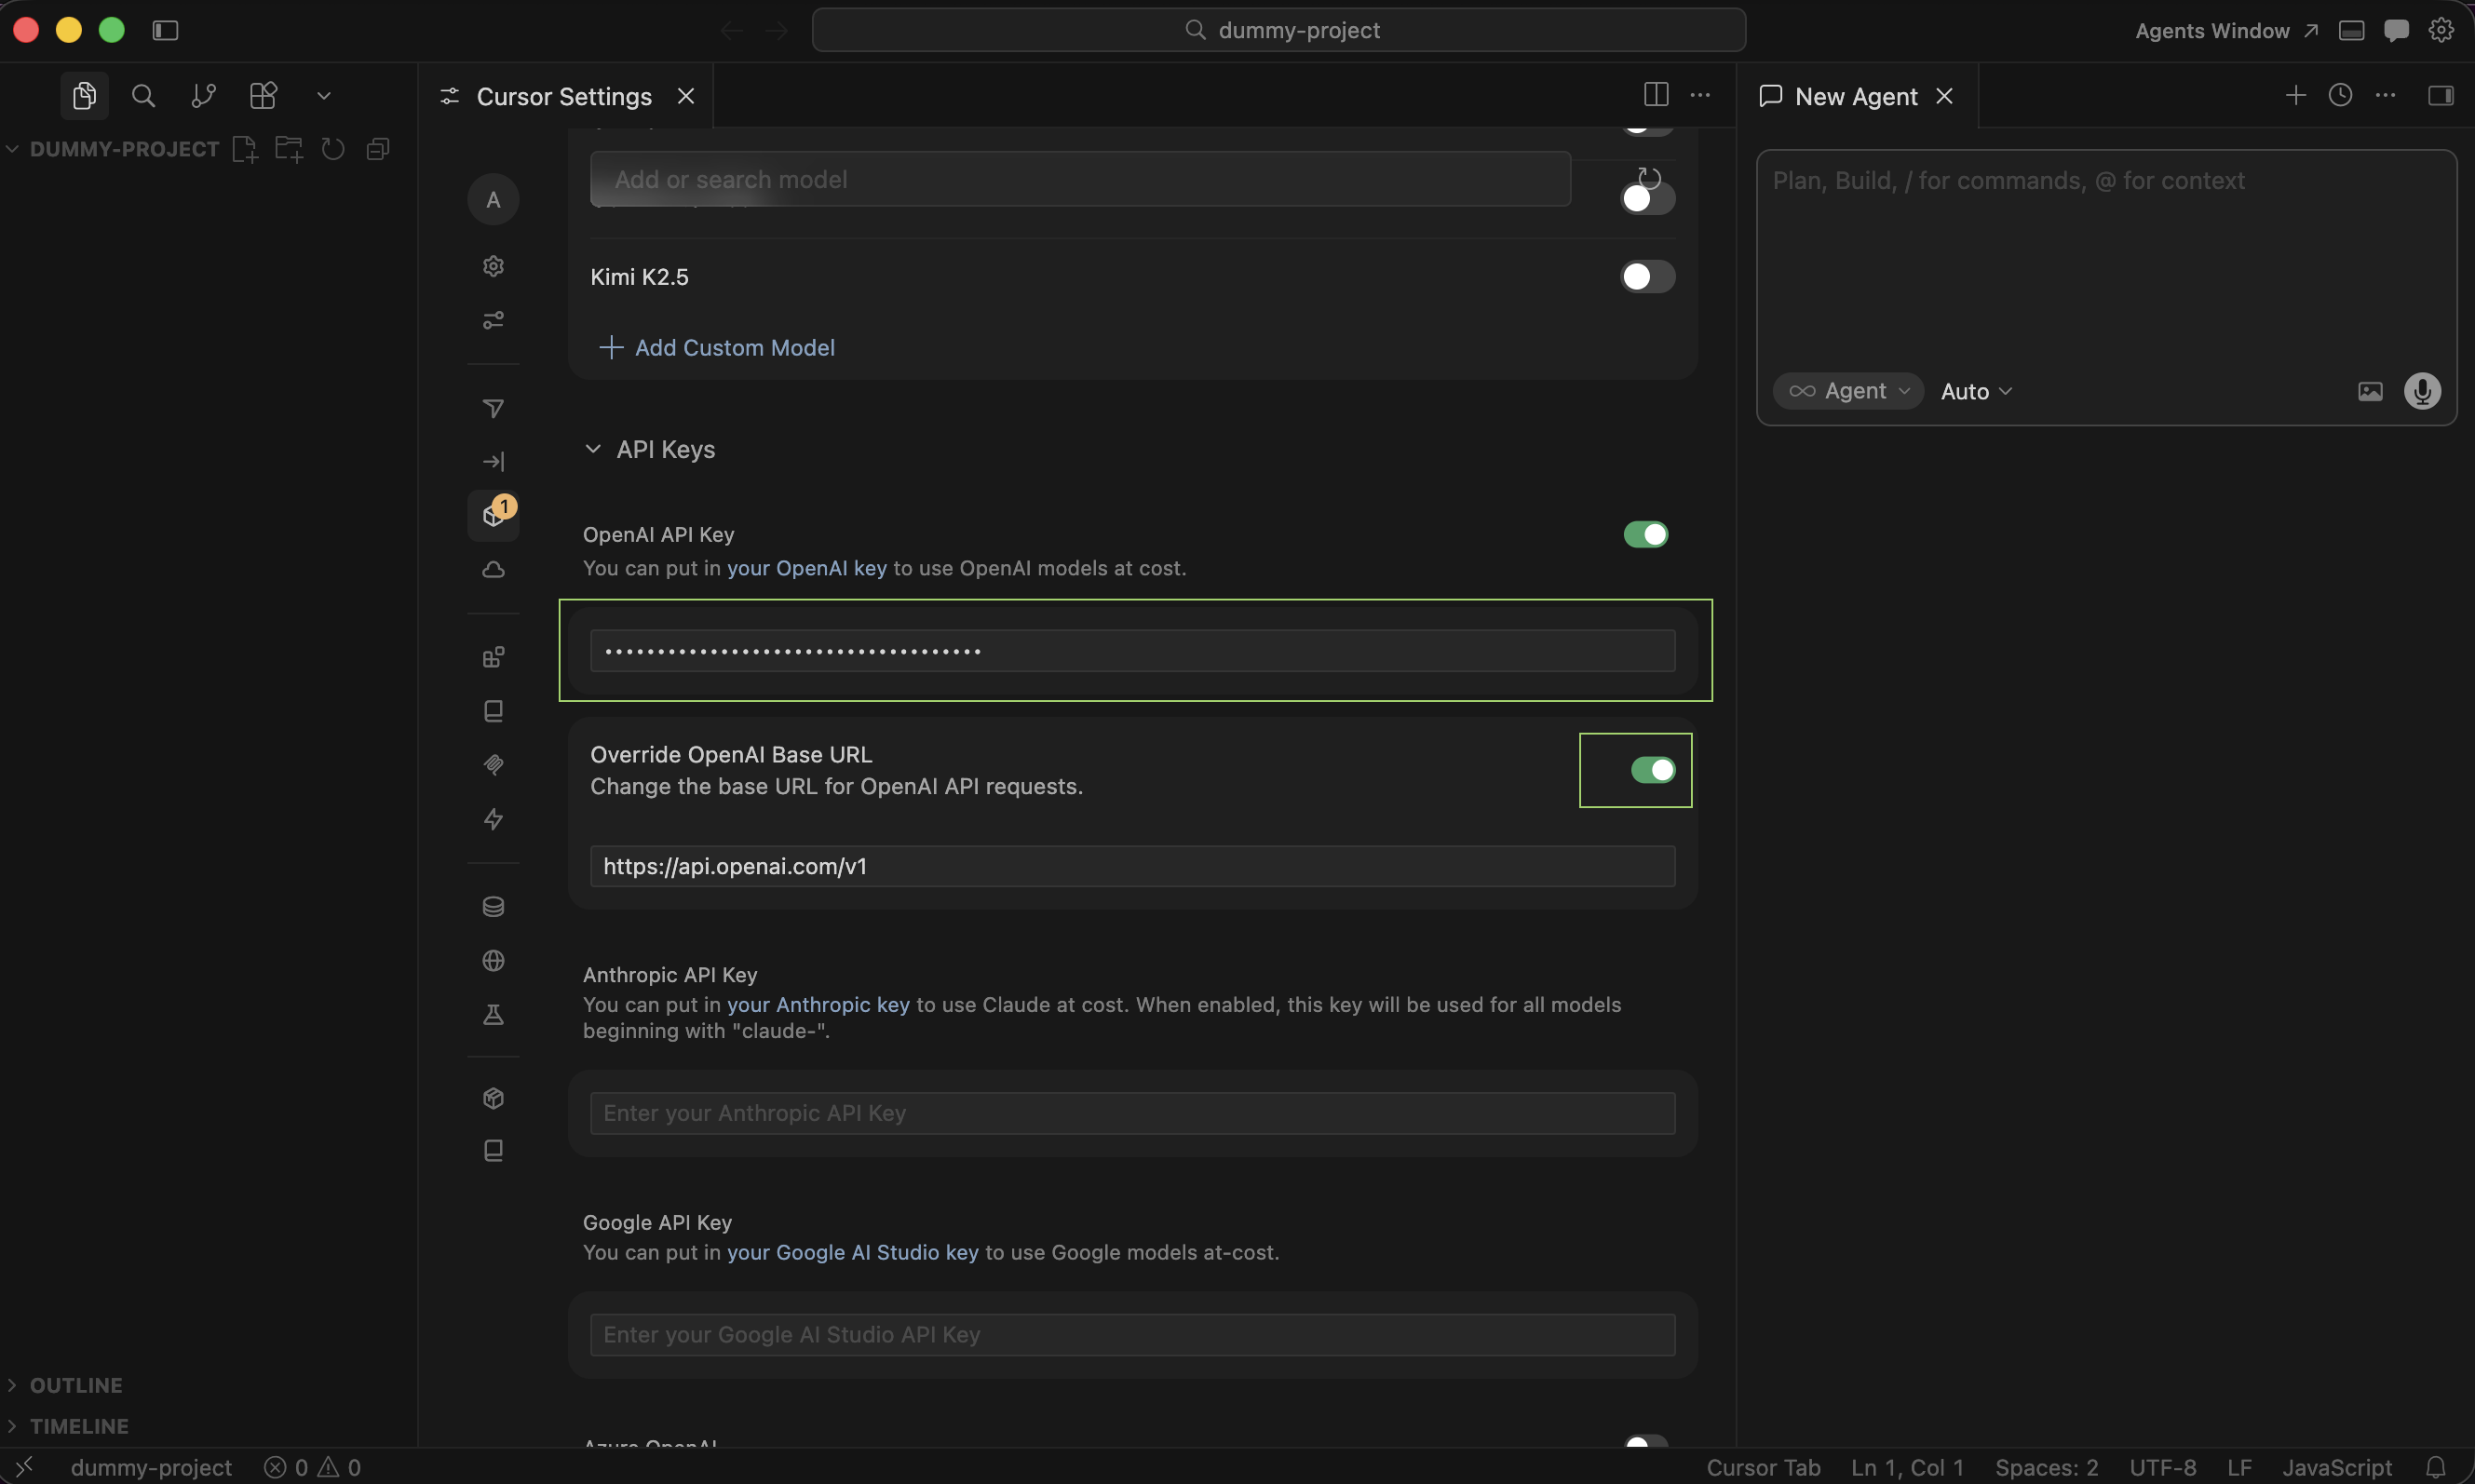Open 'your Google AI Studio key' link

tap(853, 1252)
